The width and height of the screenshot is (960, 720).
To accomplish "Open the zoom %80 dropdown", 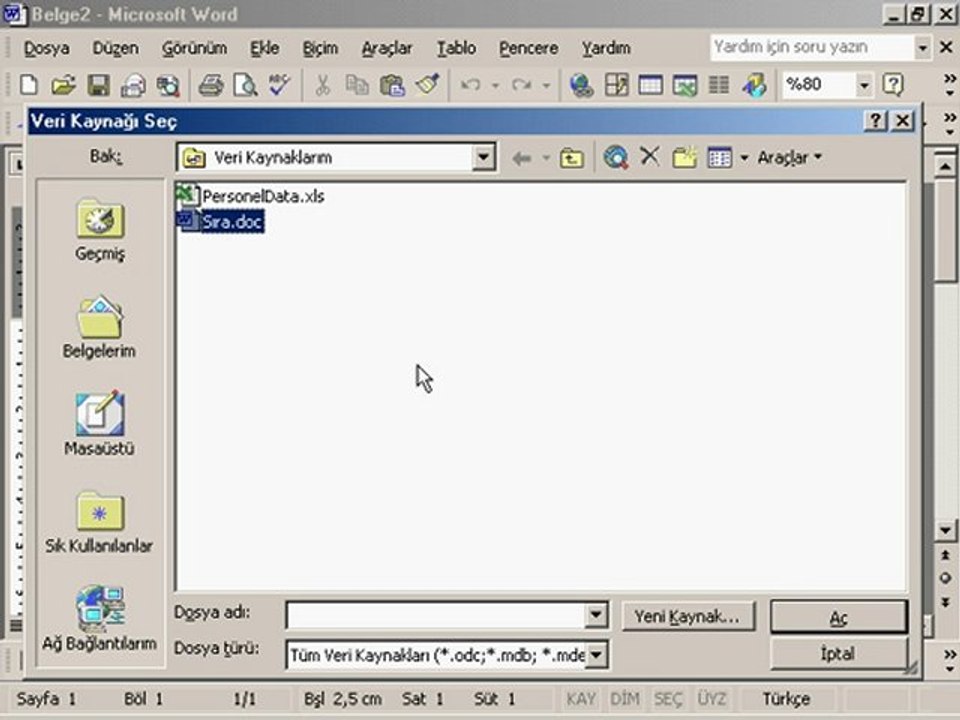I will pos(863,84).
